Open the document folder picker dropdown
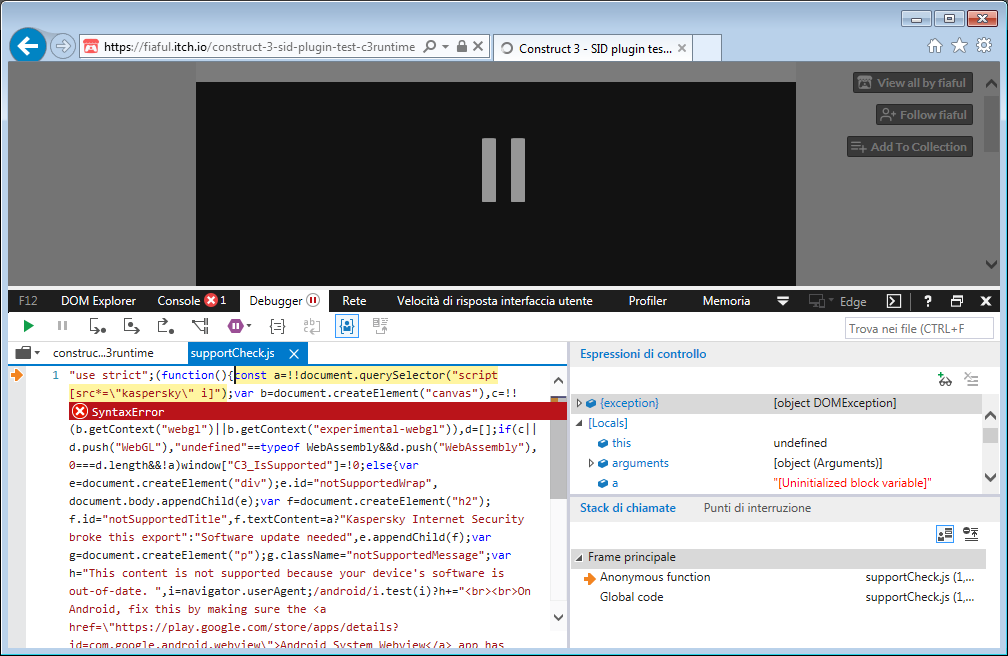This screenshot has width=1008, height=656. click(28, 352)
